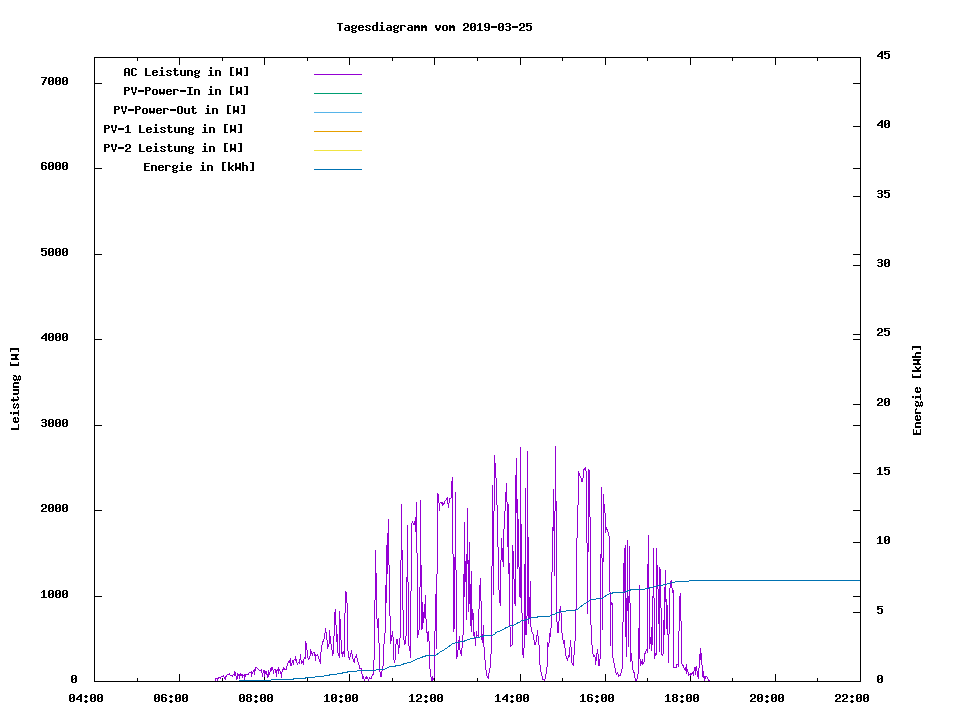The width and height of the screenshot is (960, 720).
Task: Click the 18:00 time axis label
Action: pos(682,698)
